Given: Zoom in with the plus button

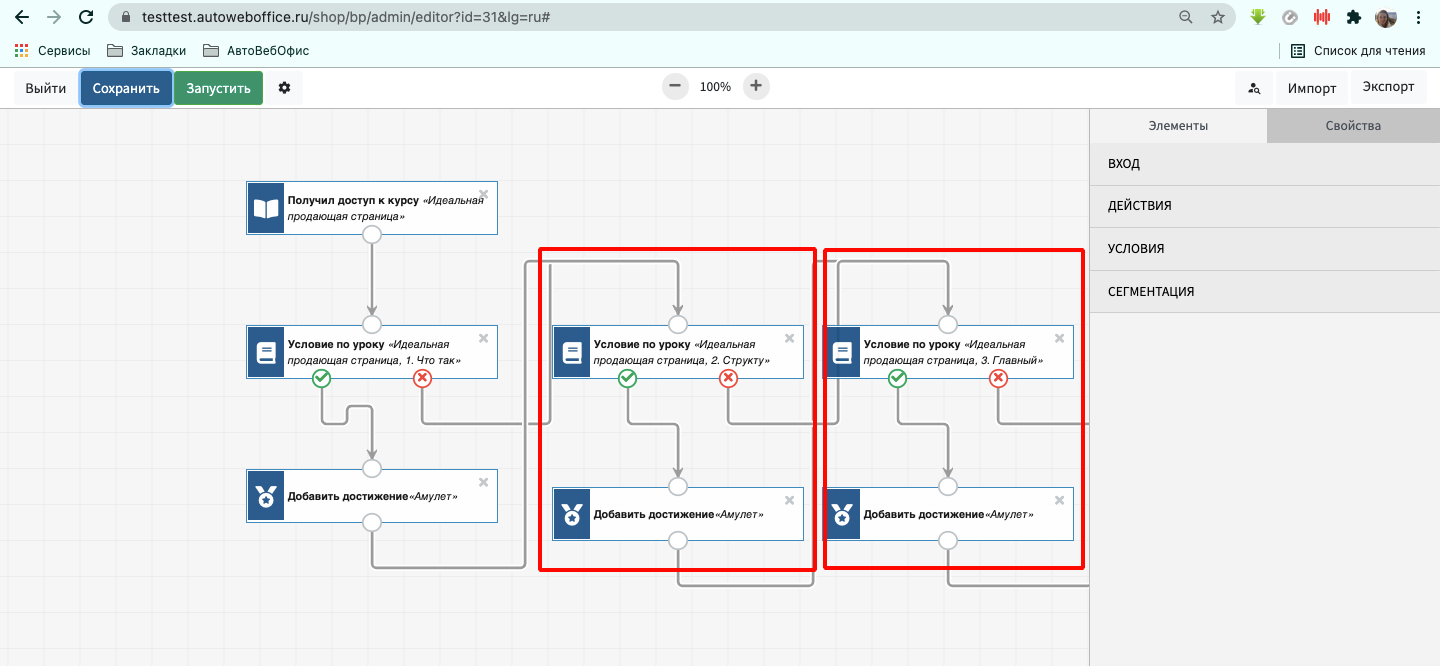Looking at the screenshot, I should [756, 86].
